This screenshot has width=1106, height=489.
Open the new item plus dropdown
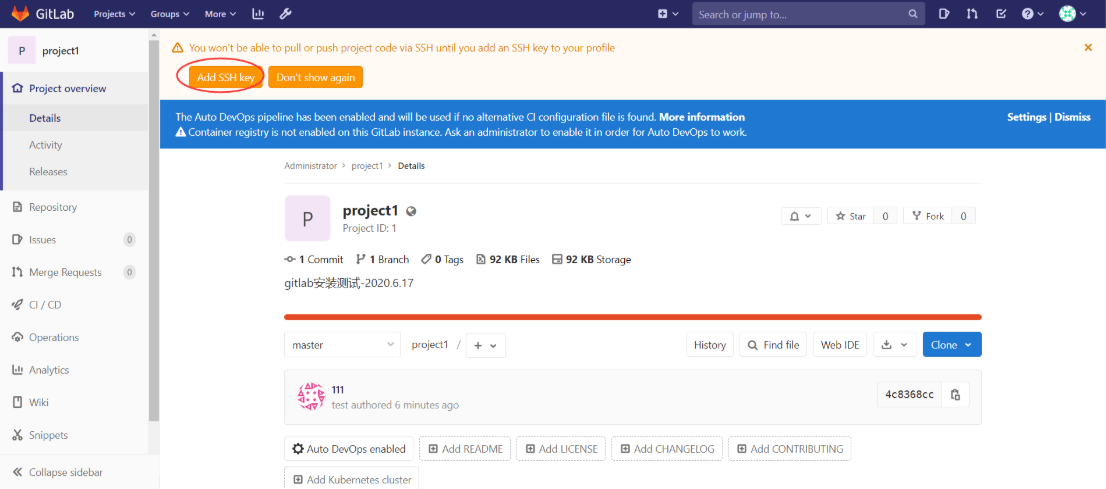click(x=668, y=13)
